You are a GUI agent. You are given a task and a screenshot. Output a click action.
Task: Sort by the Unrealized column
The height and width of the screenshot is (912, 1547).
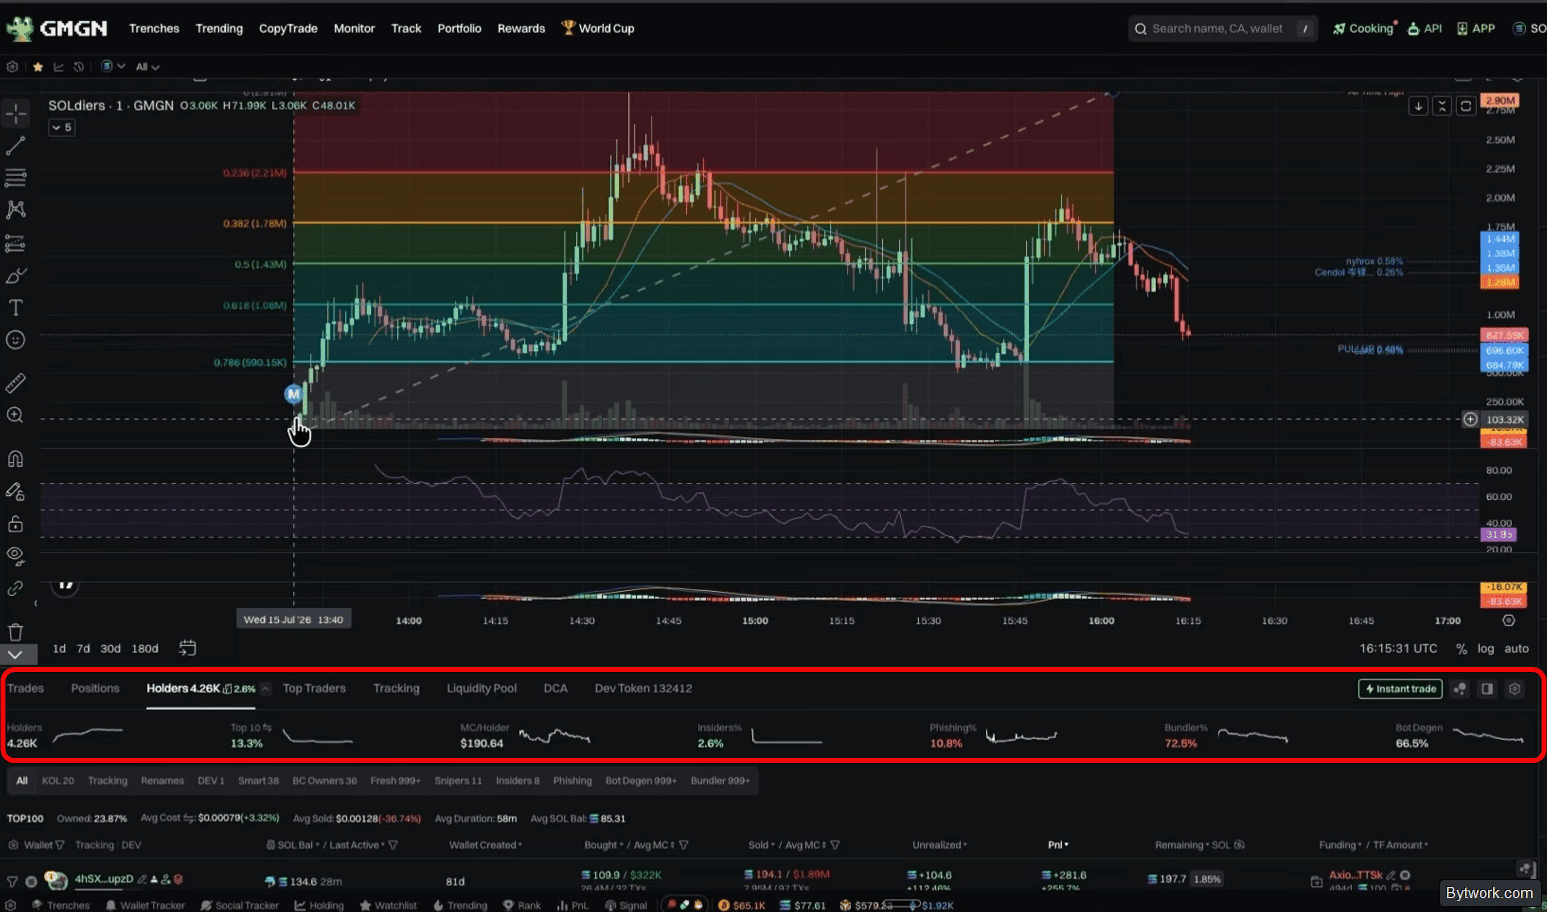pos(940,845)
